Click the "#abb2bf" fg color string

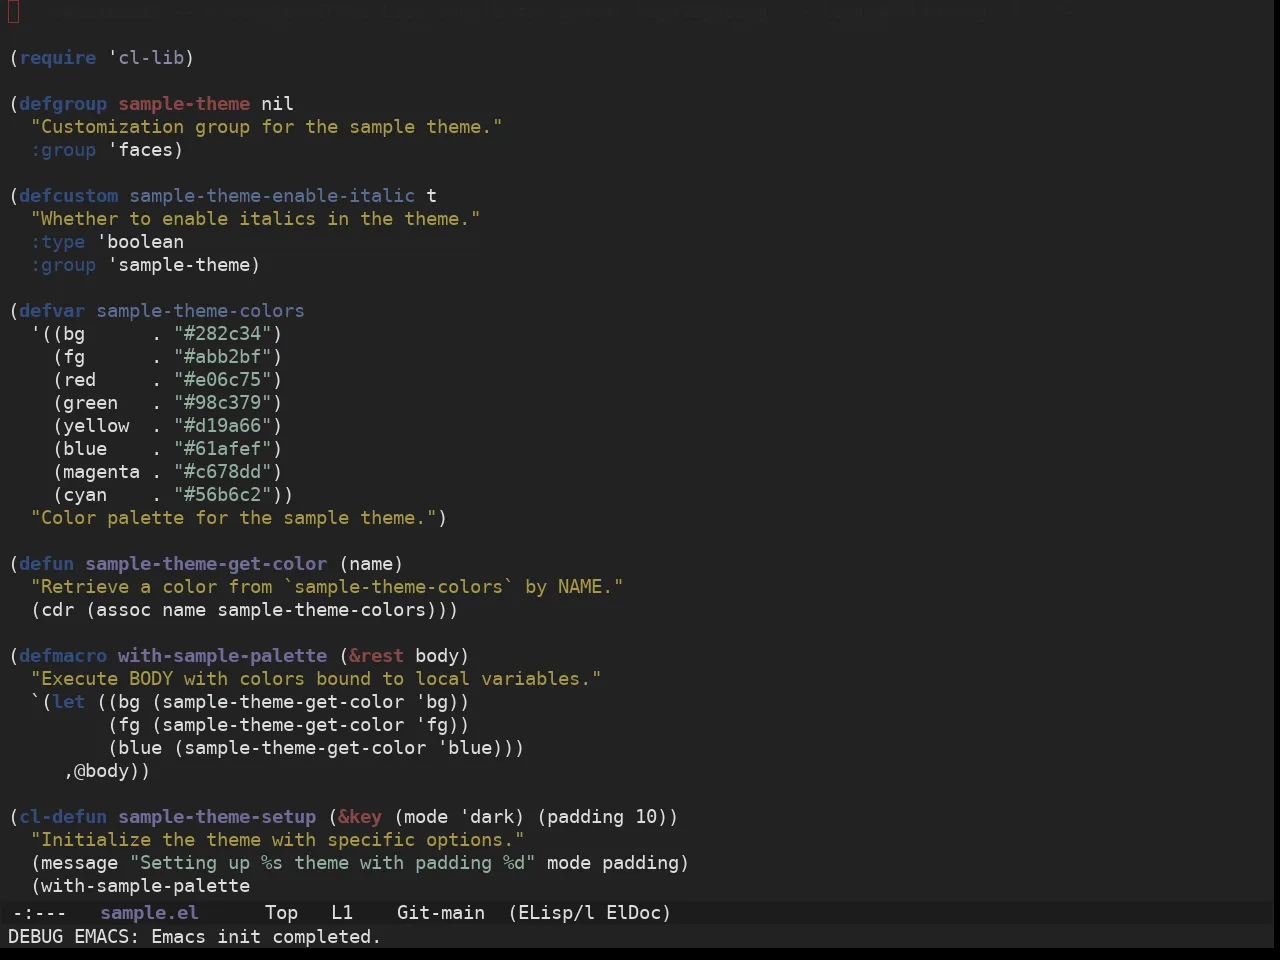[x=223, y=357]
